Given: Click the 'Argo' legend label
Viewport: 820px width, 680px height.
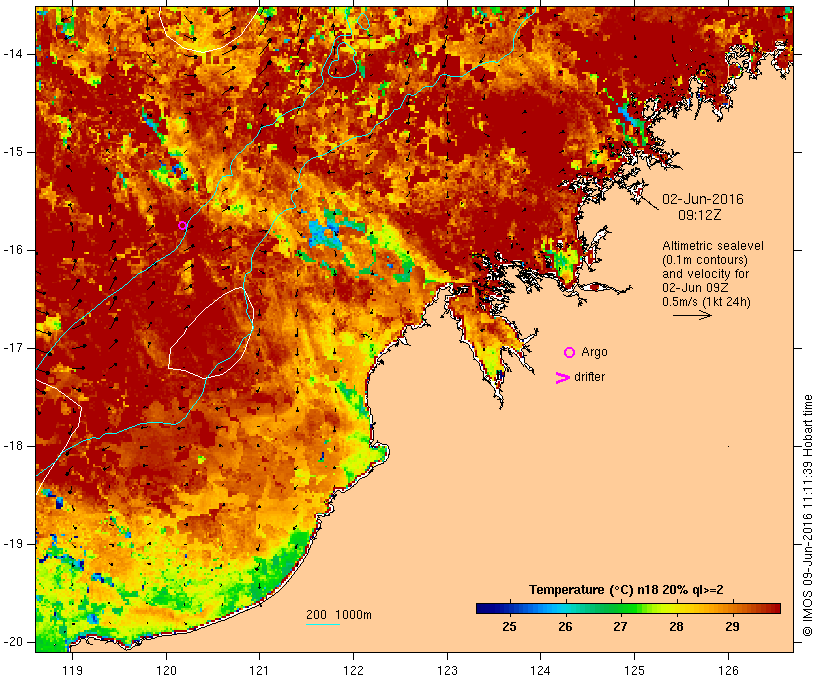Looking at the screenshot, I should point(595,353).
